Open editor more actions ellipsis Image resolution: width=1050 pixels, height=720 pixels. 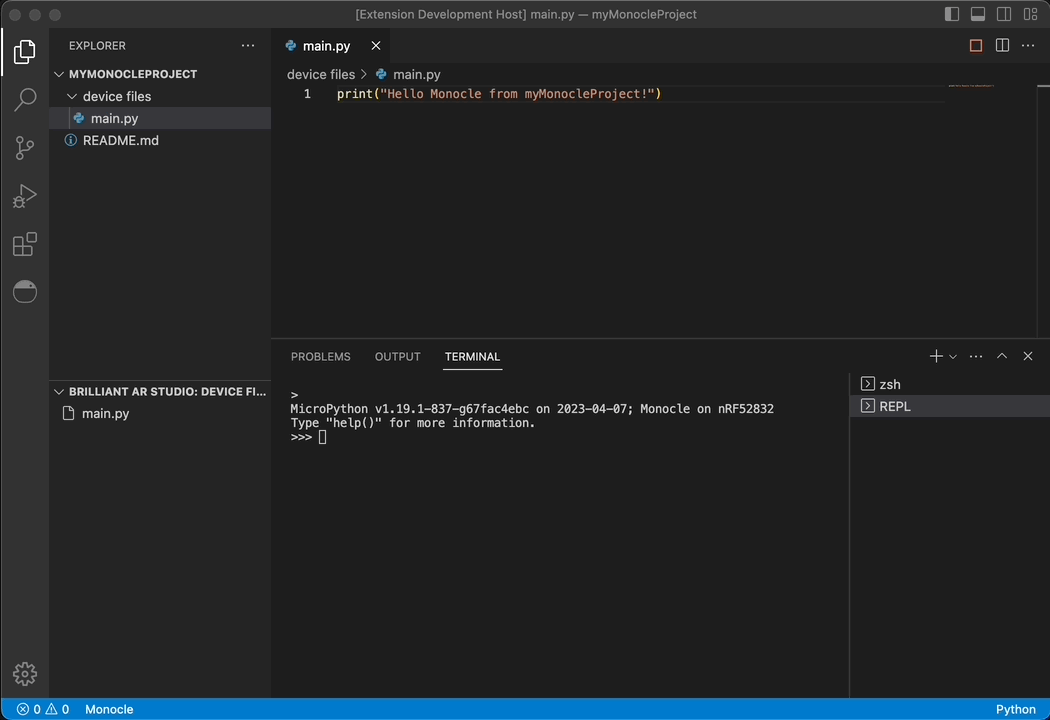coord(1028,46)
